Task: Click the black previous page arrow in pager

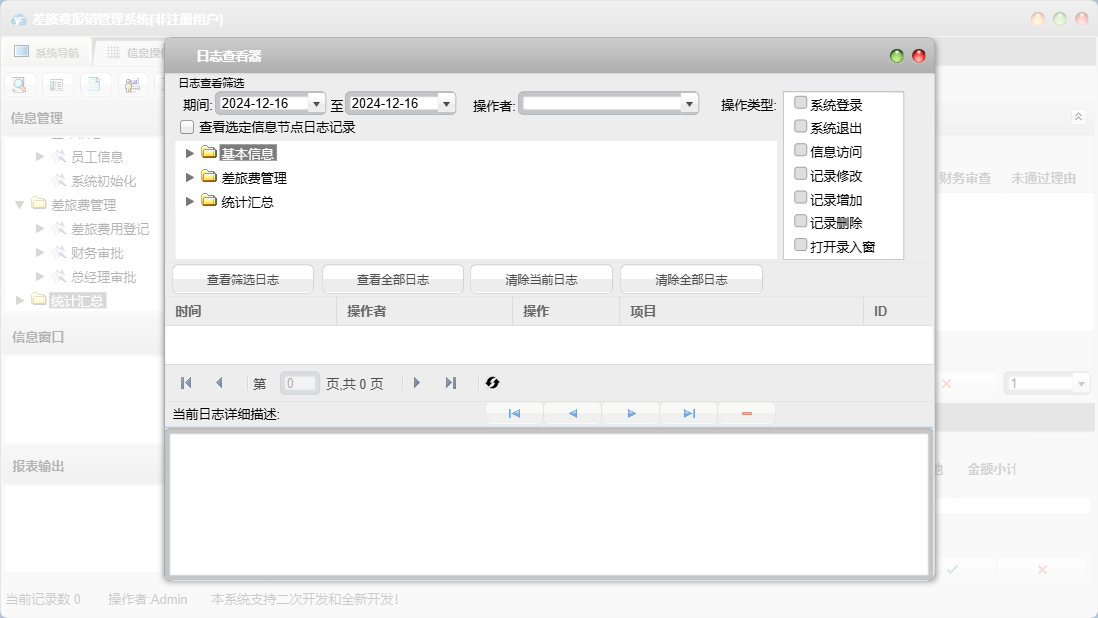Action: [219, 383]
